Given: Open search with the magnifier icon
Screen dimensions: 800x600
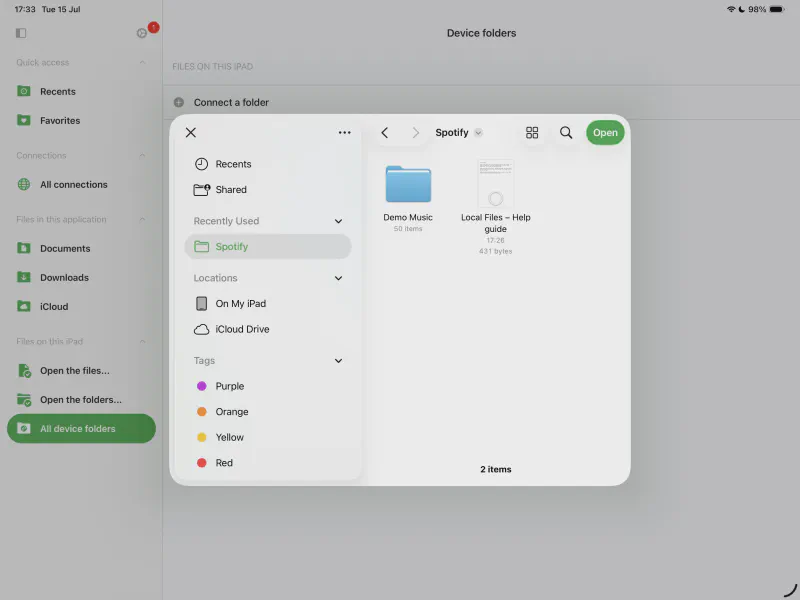Looking at the screenshot, I should [566, 133].
